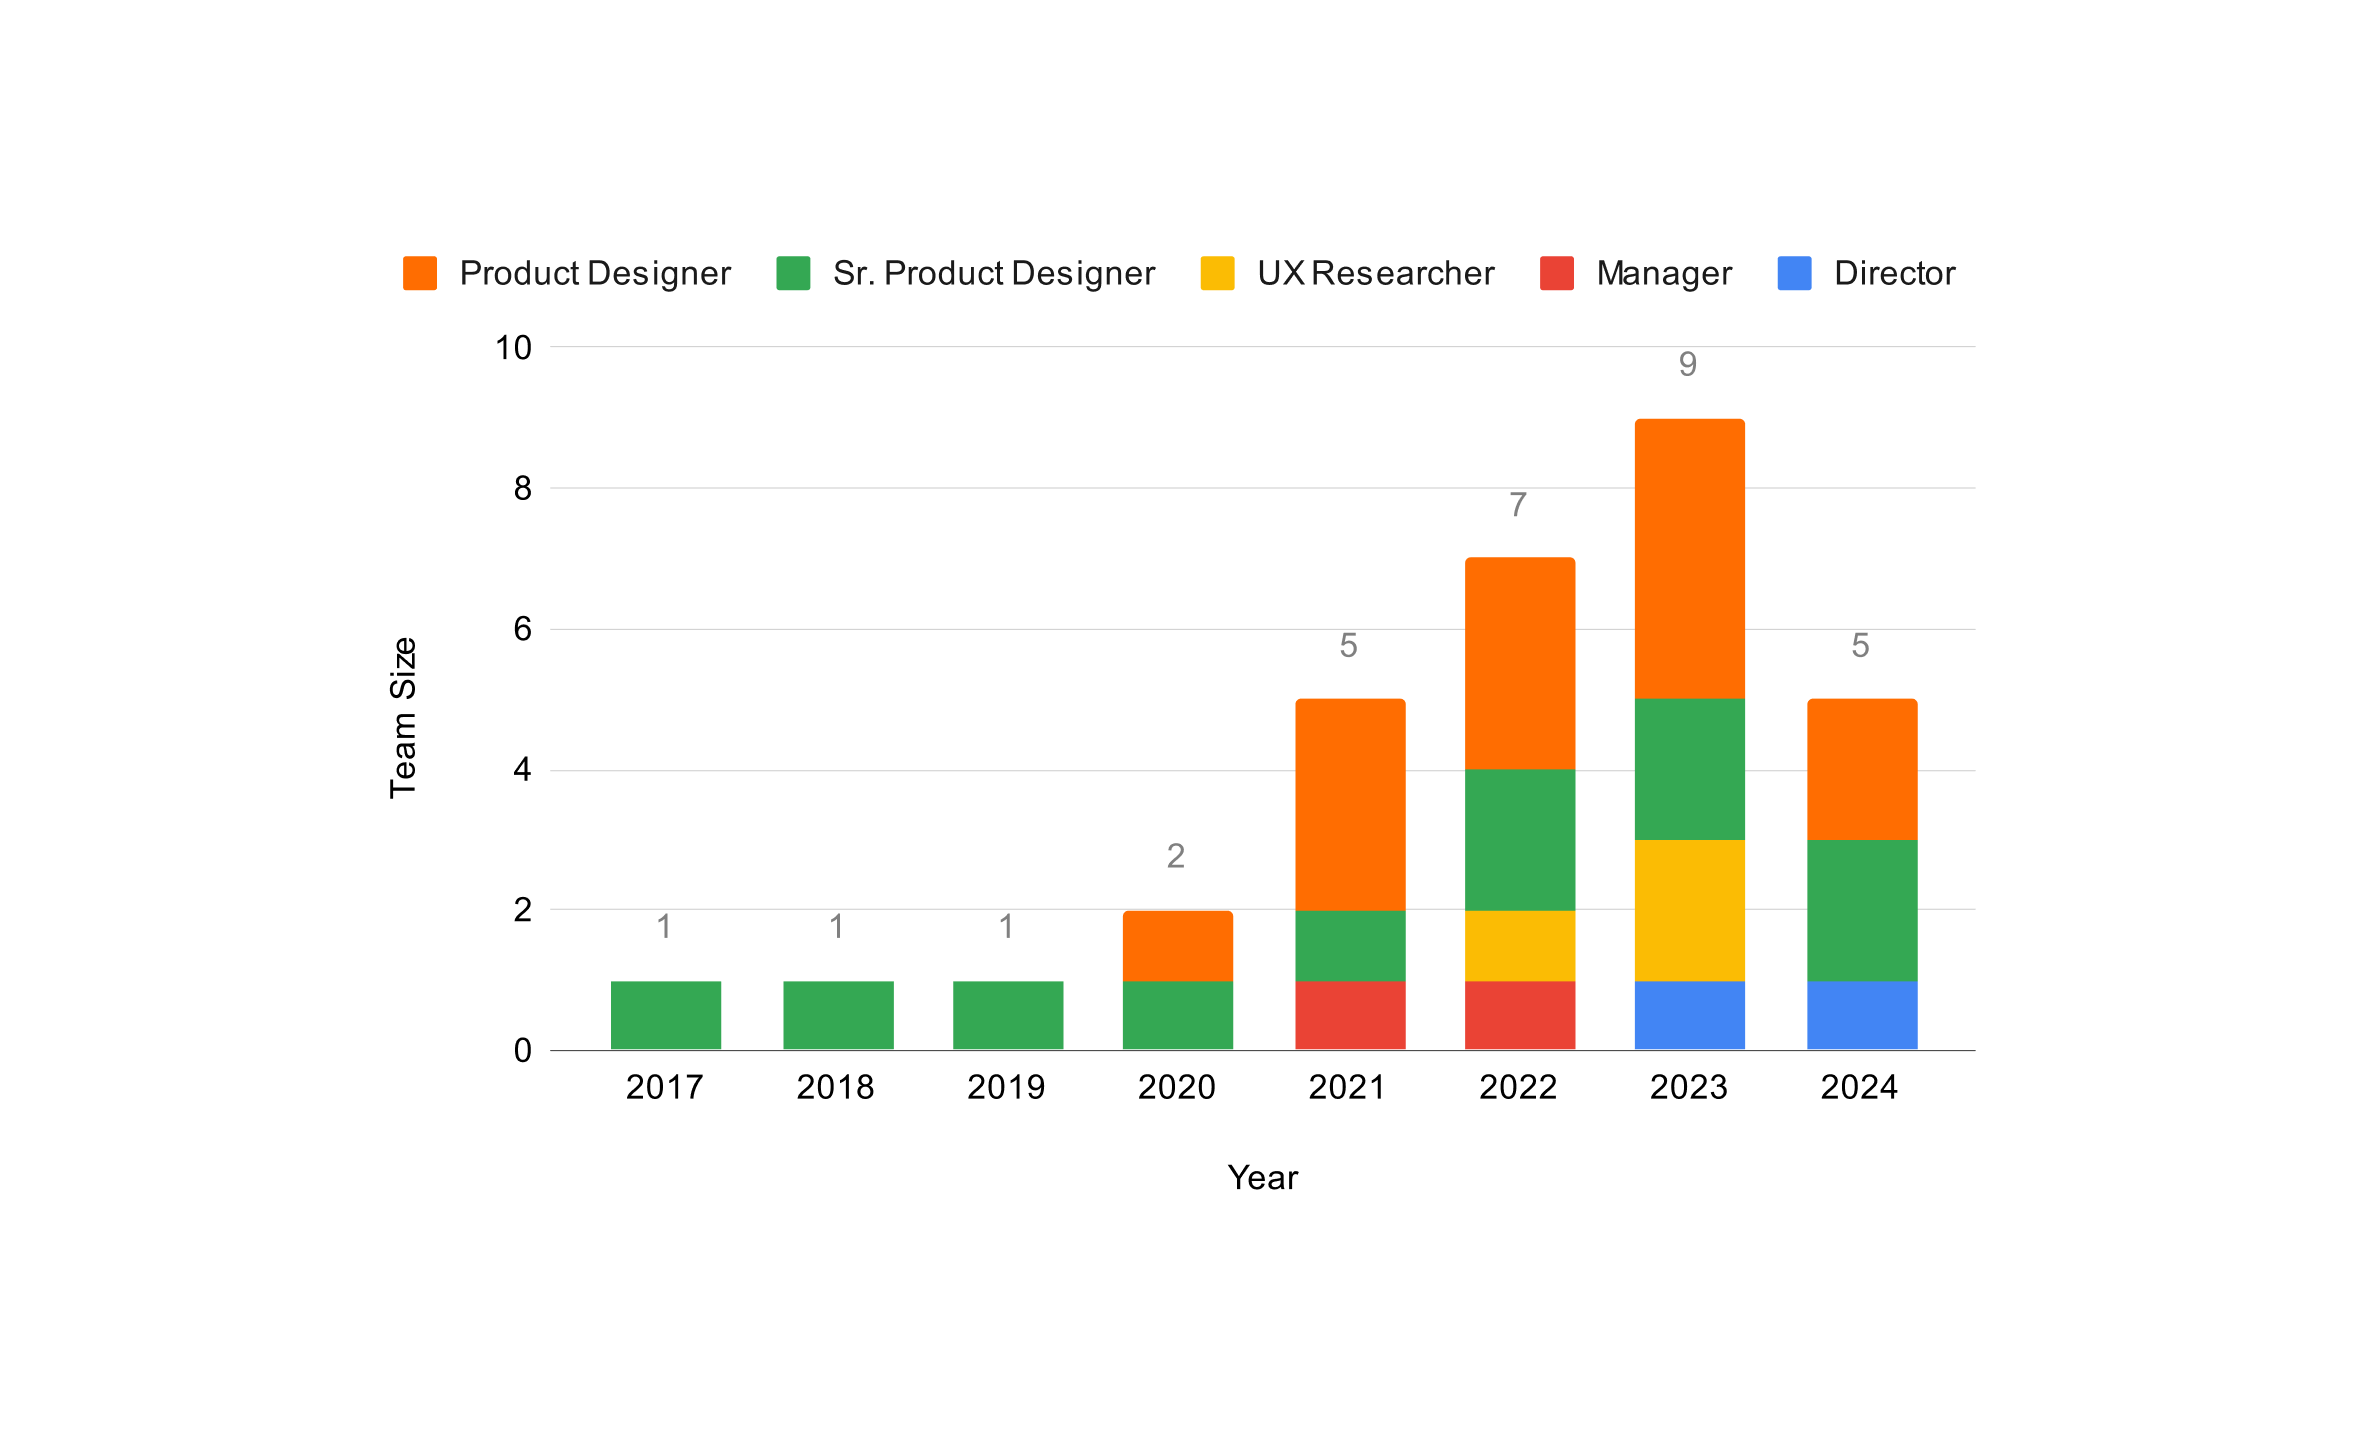2360x1452 pixels.
Task: Click the green segment of 2024 bar
Action: point(1862,910)
